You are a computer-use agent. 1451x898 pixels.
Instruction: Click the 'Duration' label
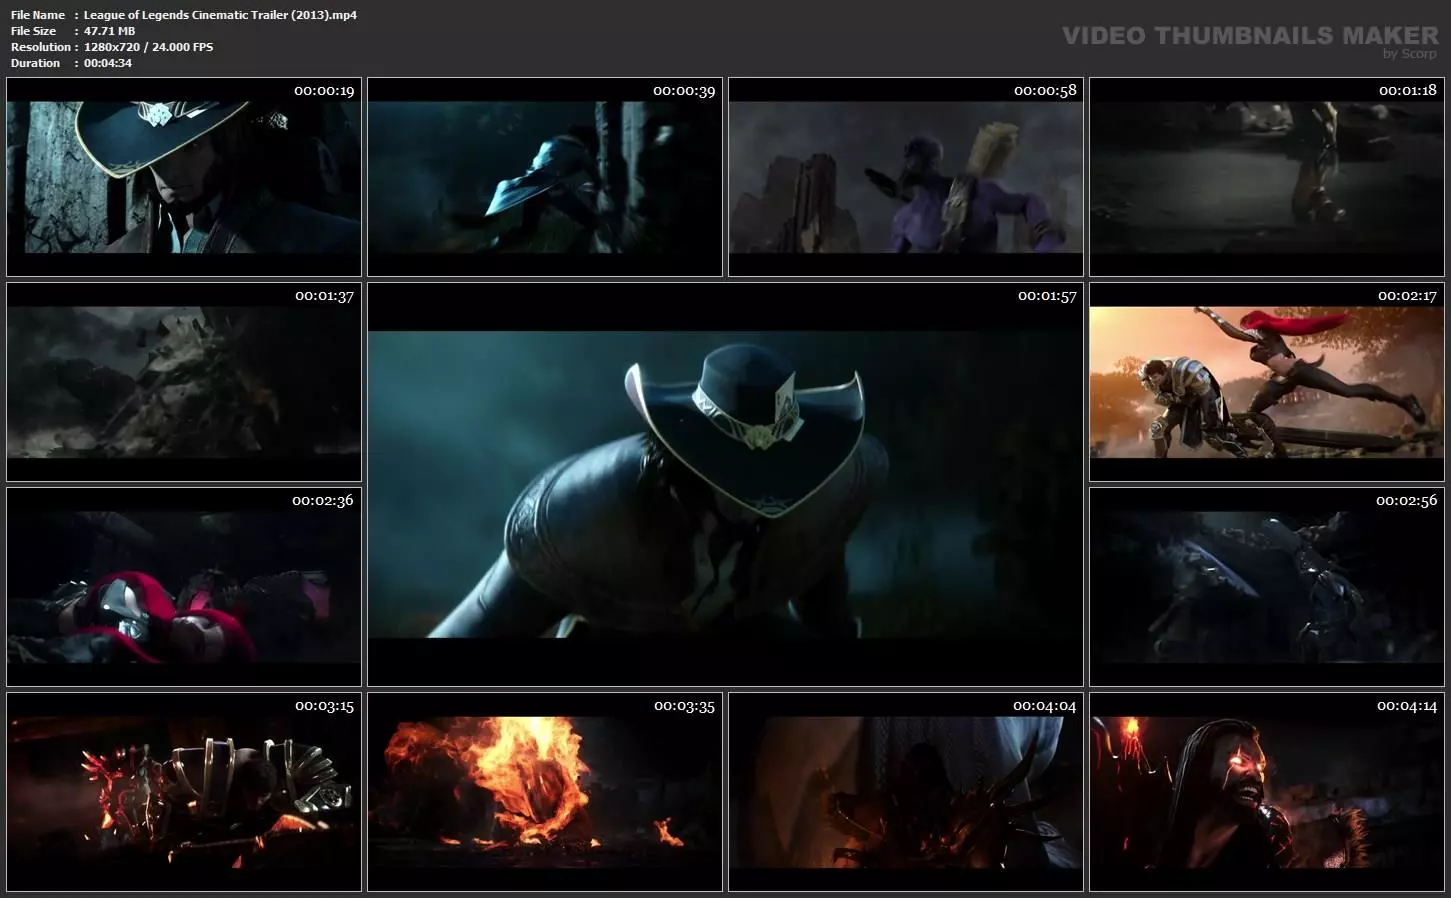pyautogui.click(x=36, y=63)
